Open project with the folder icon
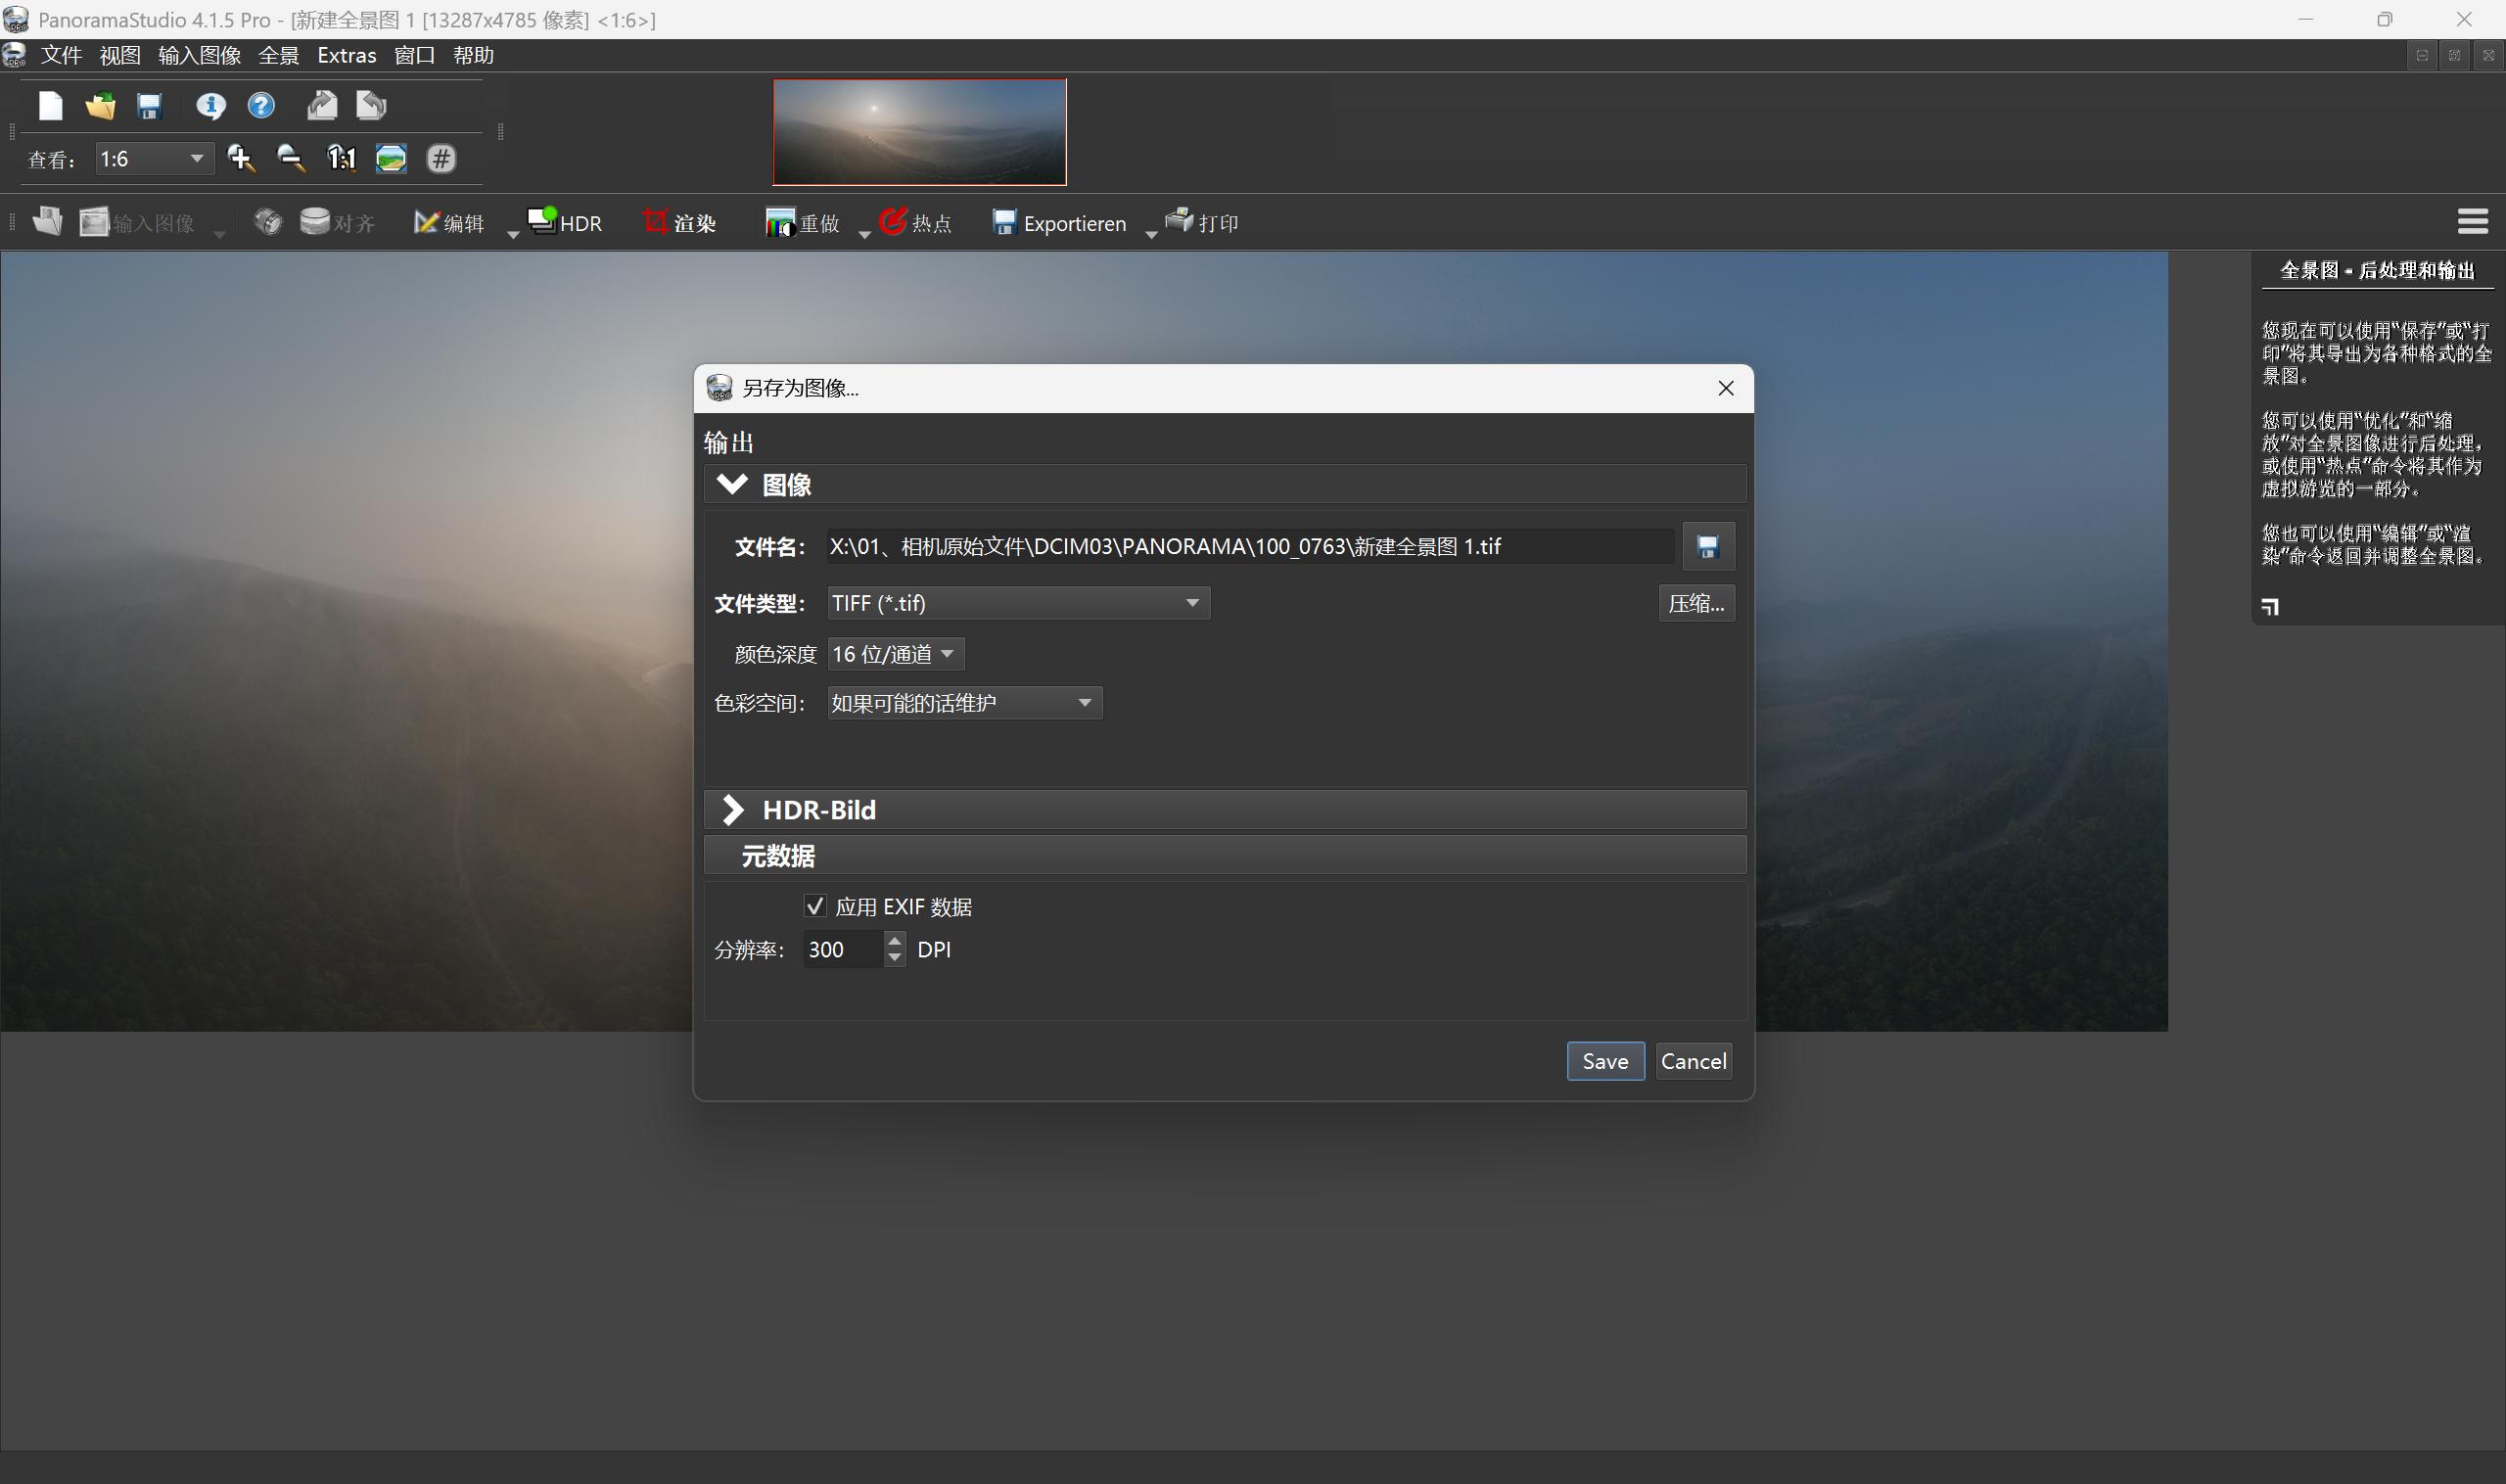The image size is (2506, 1484). pos(100,106)
